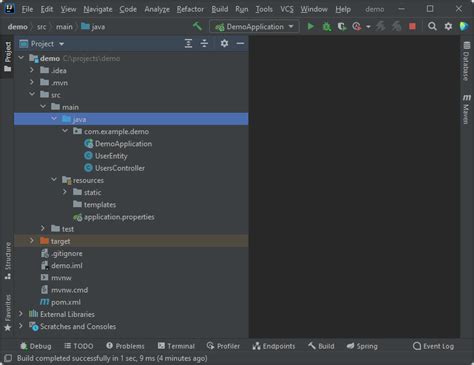Open the Build tool window at bottom
This screenshot has height=365, width=474.
coord(321,346)
